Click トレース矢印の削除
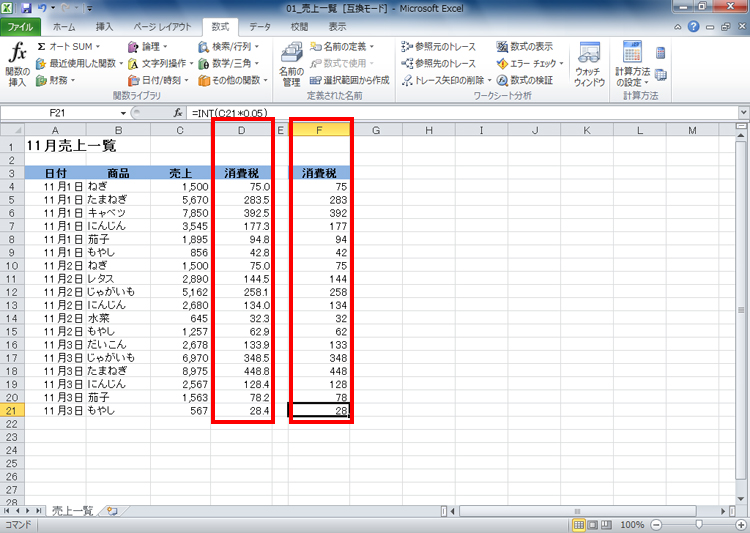The height and width of the screenshot is (533, 750). [x=443, y=80]
